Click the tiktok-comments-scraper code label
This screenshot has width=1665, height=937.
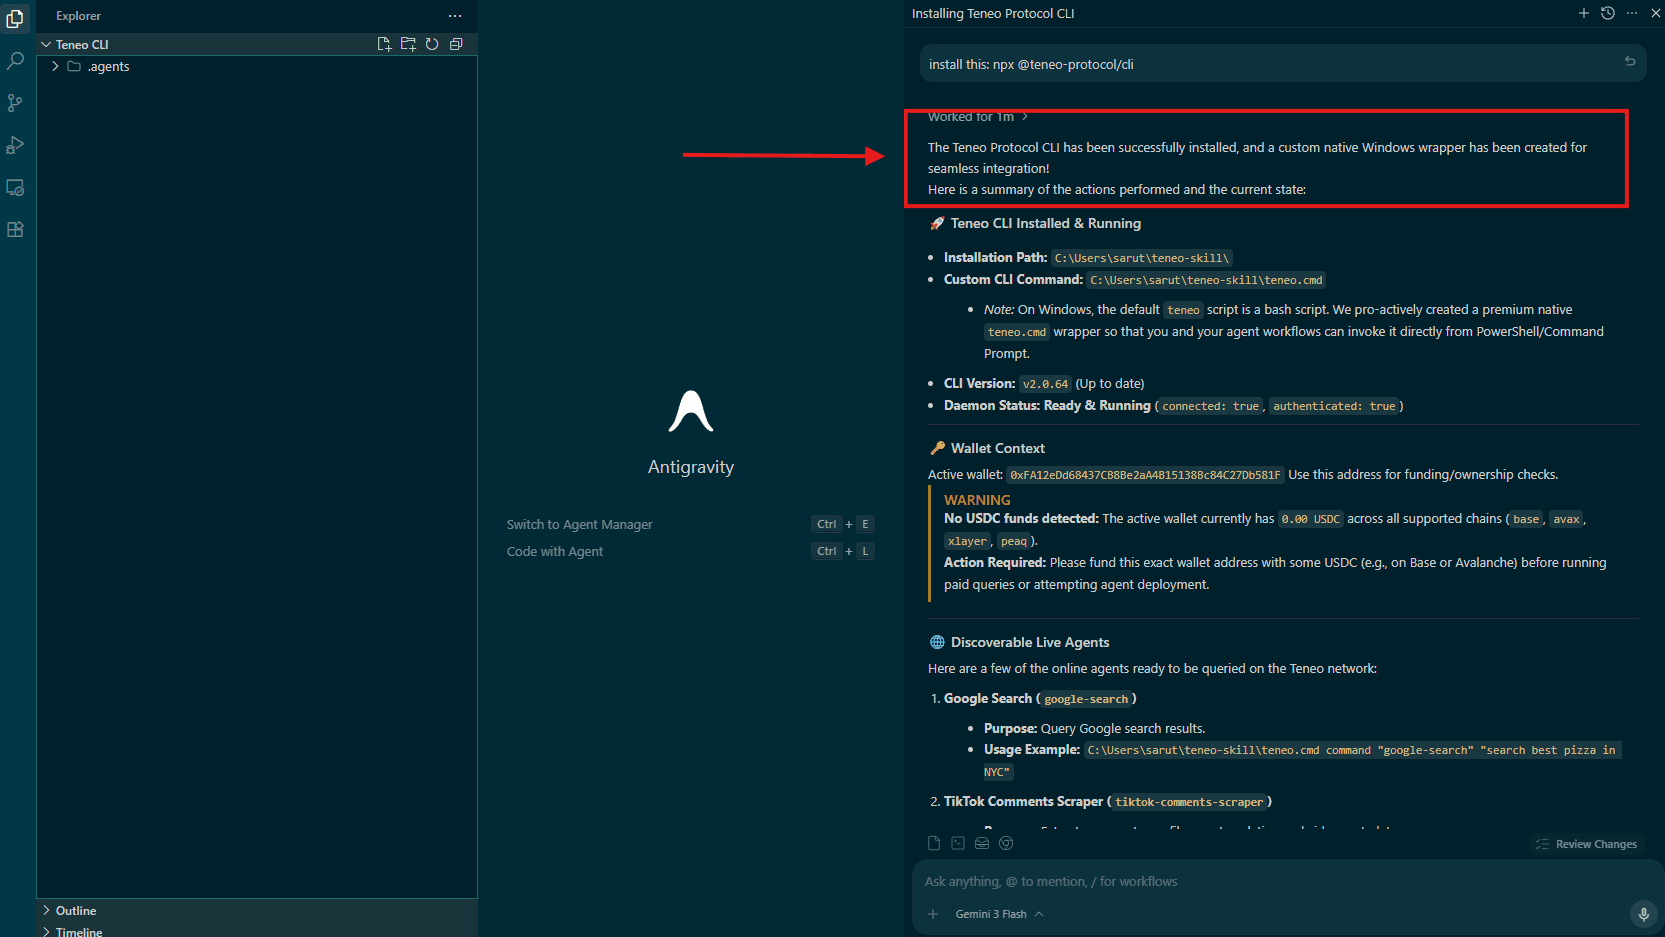pyautogui.click(x=1189, y=802)
